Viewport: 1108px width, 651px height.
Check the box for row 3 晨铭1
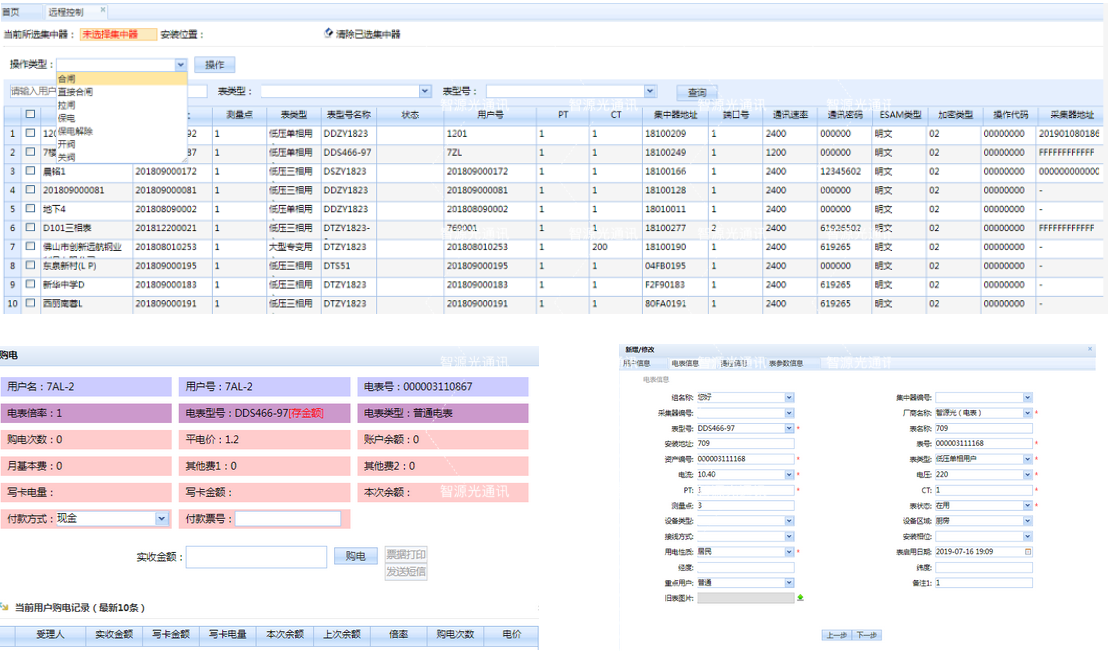click(30, 170)
